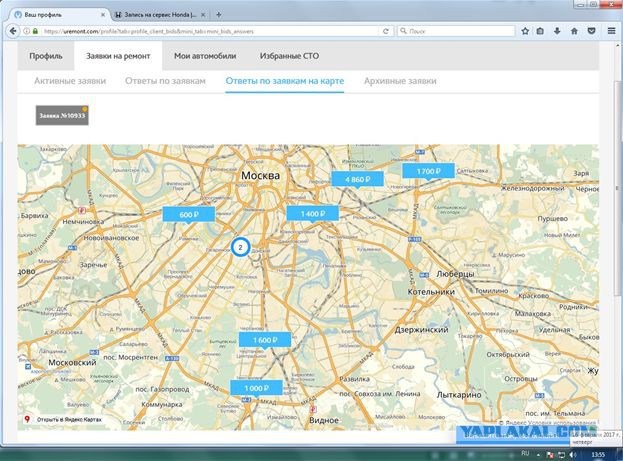Go back with the browser back arrow
This screenshot has width=623, height=461.
click(x=13, y=31)
